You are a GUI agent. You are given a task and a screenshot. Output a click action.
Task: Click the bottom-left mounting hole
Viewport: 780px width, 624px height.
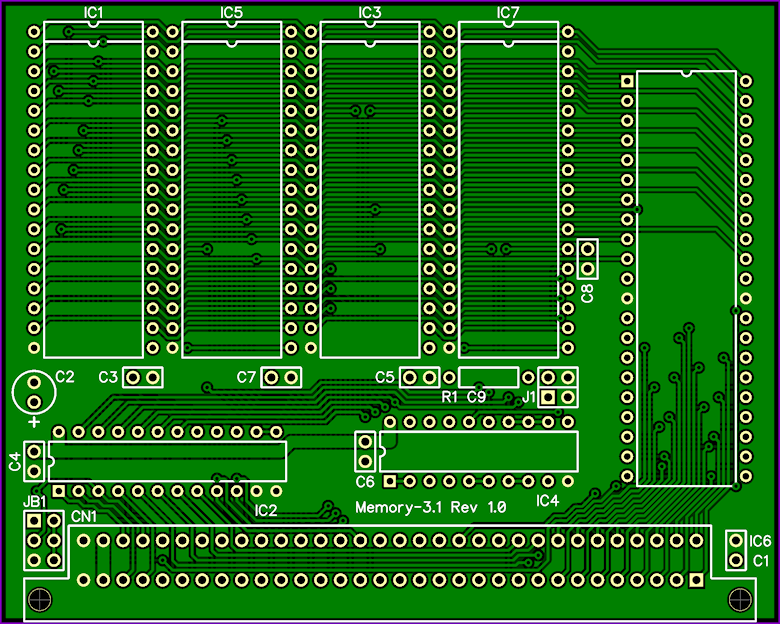[40, 599]
